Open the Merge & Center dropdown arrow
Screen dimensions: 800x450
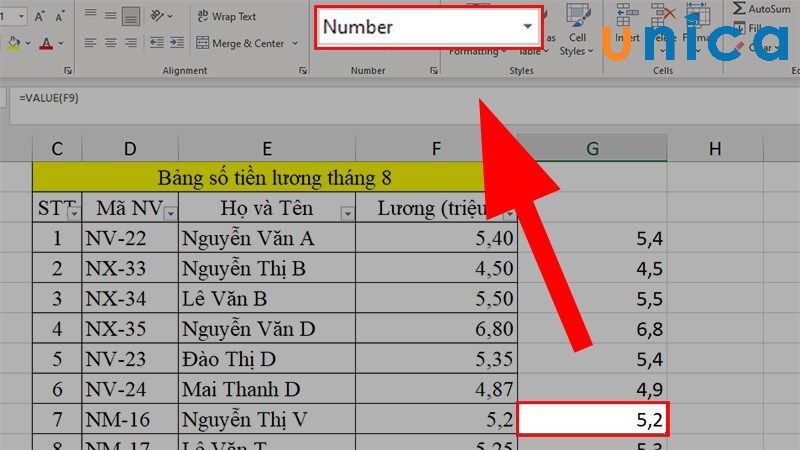[x=295, y=44]
